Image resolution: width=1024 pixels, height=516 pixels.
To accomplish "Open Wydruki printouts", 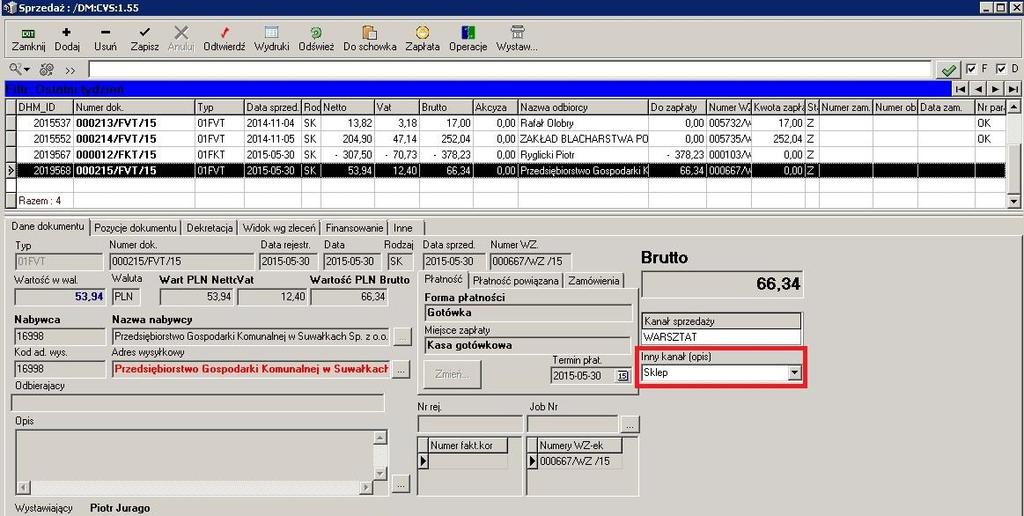I will [272, 39].
